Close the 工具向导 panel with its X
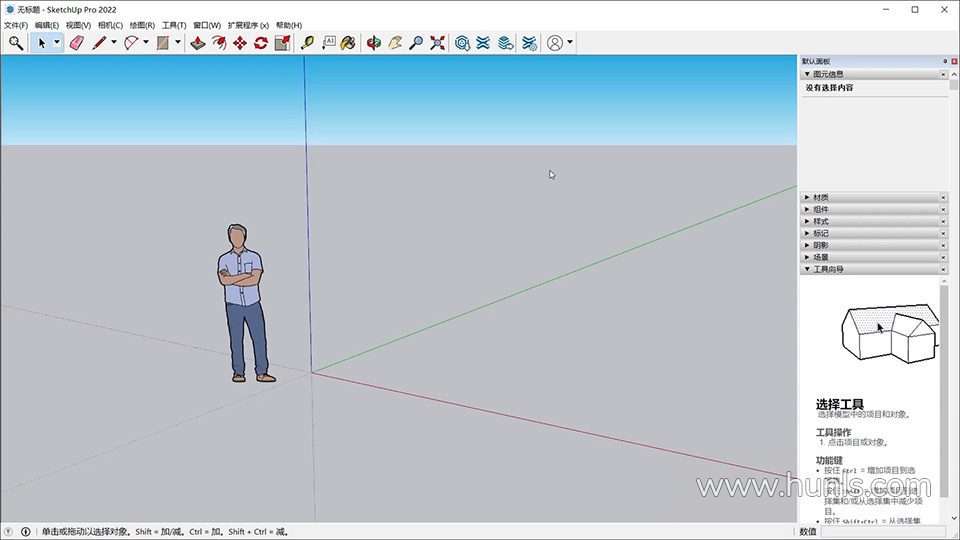Screen dimensions: 960x540 click(943, 269)
